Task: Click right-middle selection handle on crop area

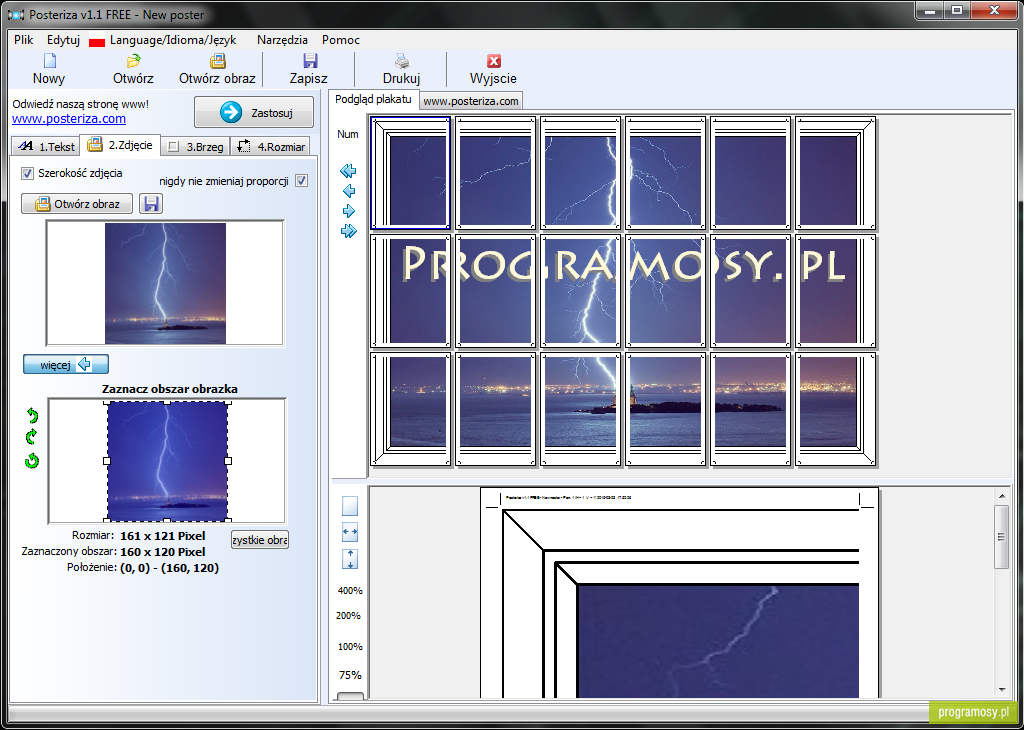Action: (228, 461)
